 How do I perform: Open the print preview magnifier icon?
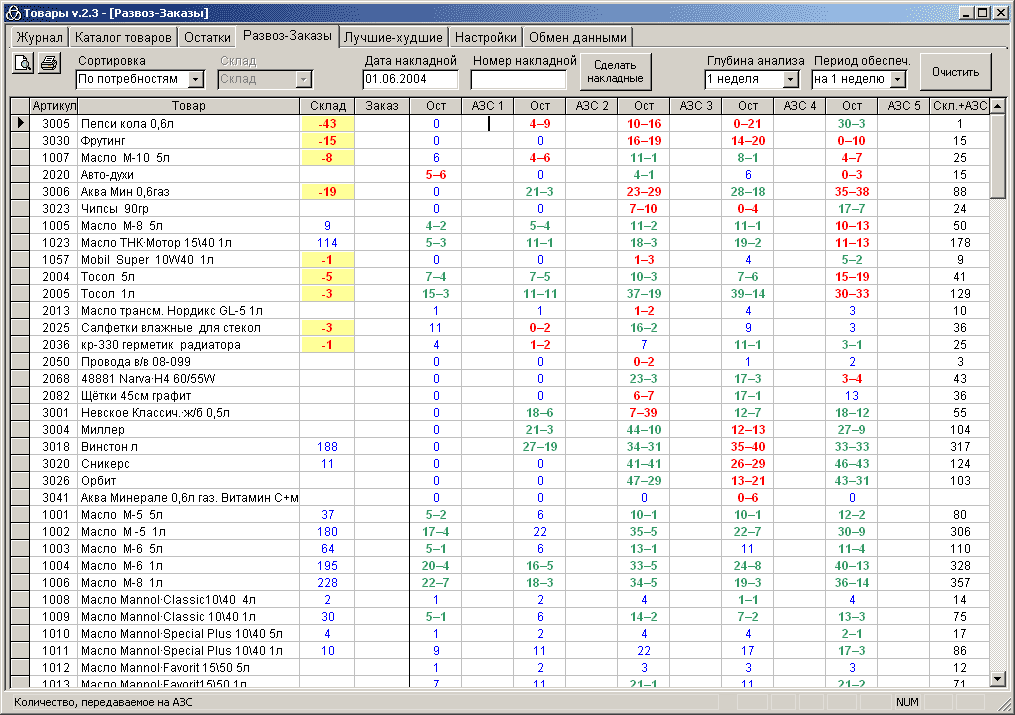[x=23, y=63]
